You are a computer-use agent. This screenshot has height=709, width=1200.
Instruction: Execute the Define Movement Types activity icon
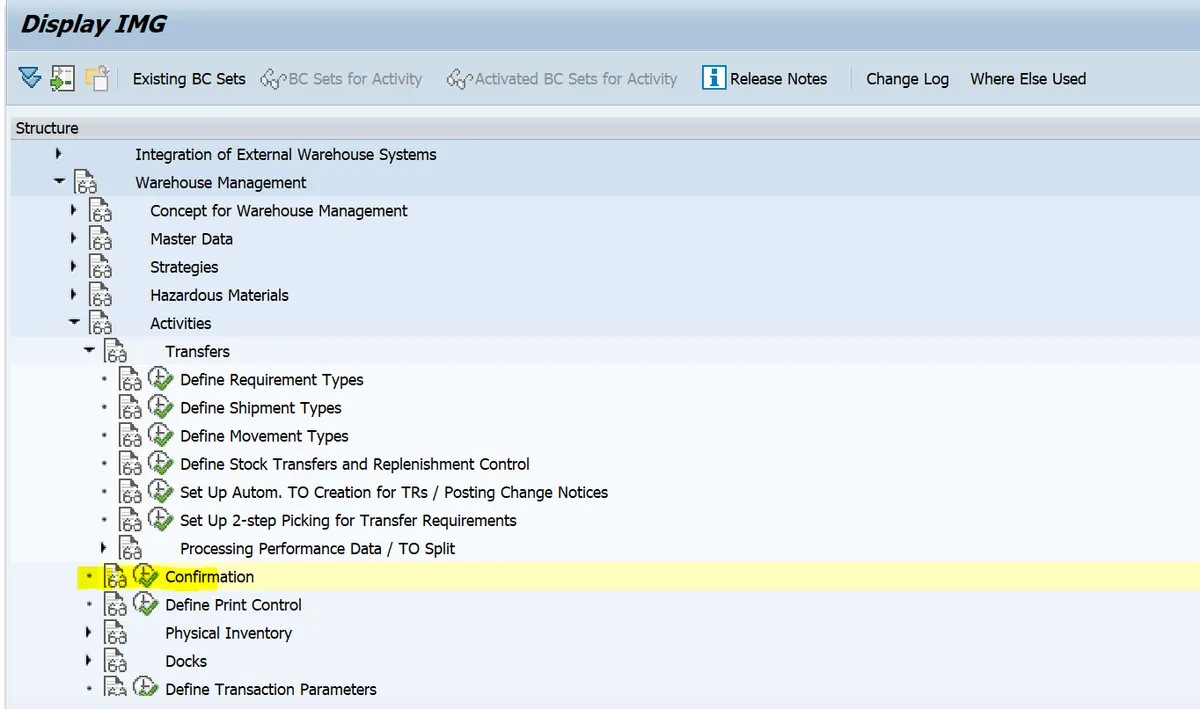160,435
